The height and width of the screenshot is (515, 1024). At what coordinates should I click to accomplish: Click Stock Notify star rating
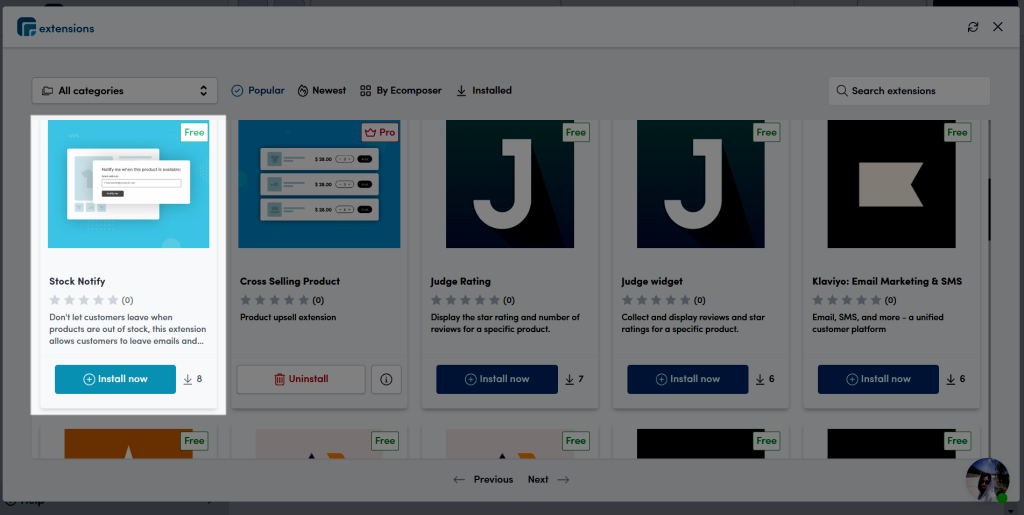point(84,300)
